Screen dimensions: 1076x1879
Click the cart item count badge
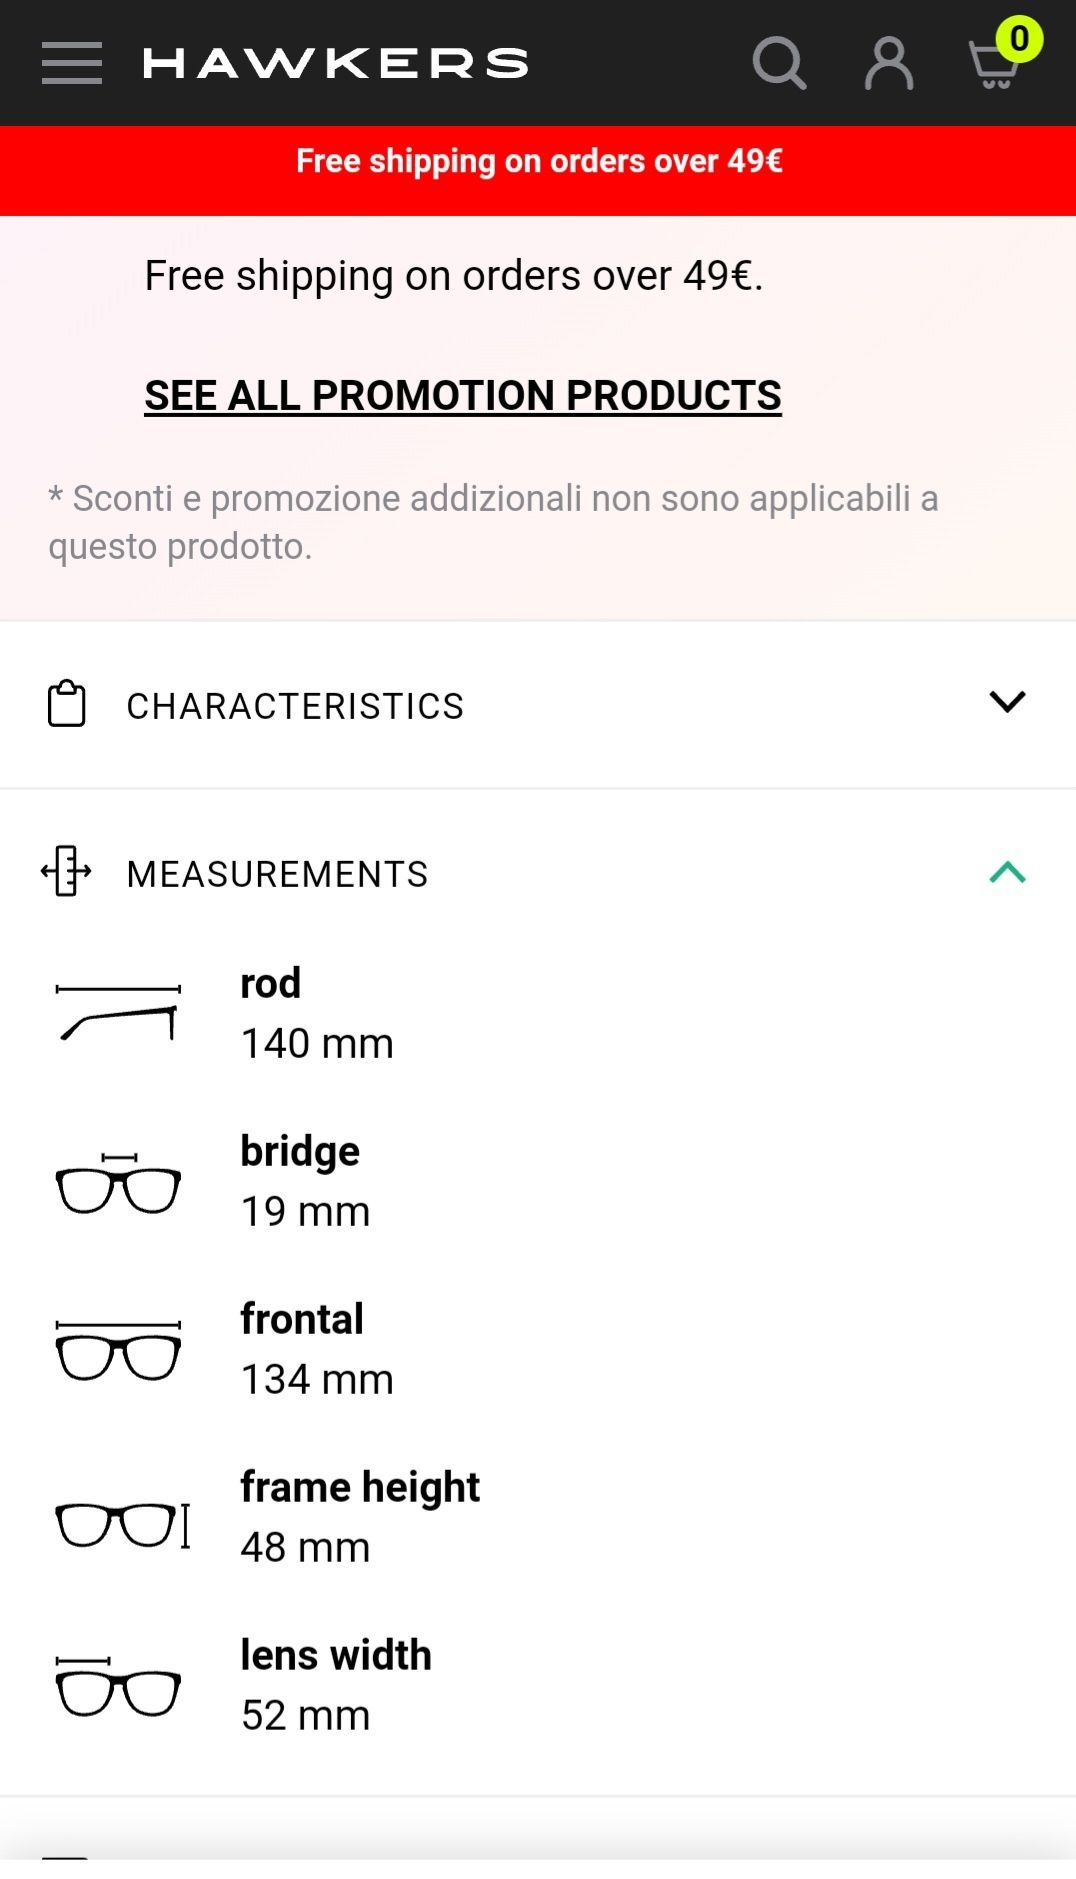pyautogui.click(x=1019, y=39)
